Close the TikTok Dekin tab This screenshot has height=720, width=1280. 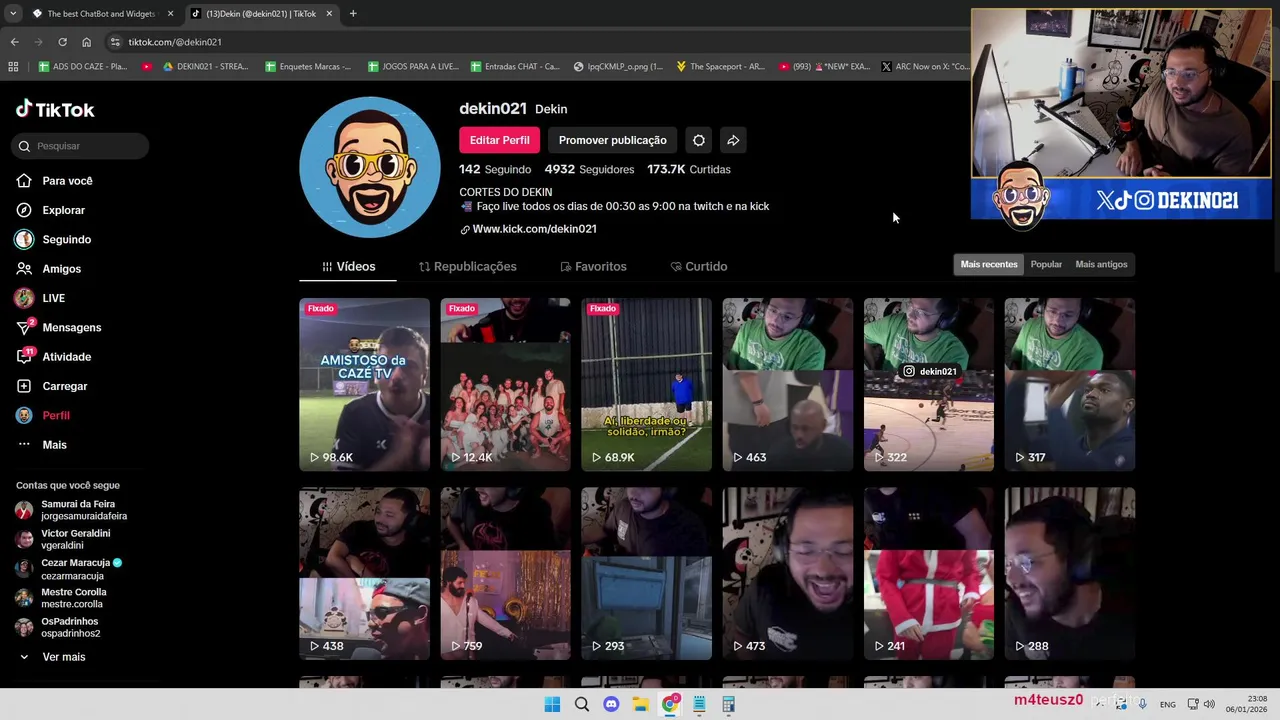[x=329, y=14]
